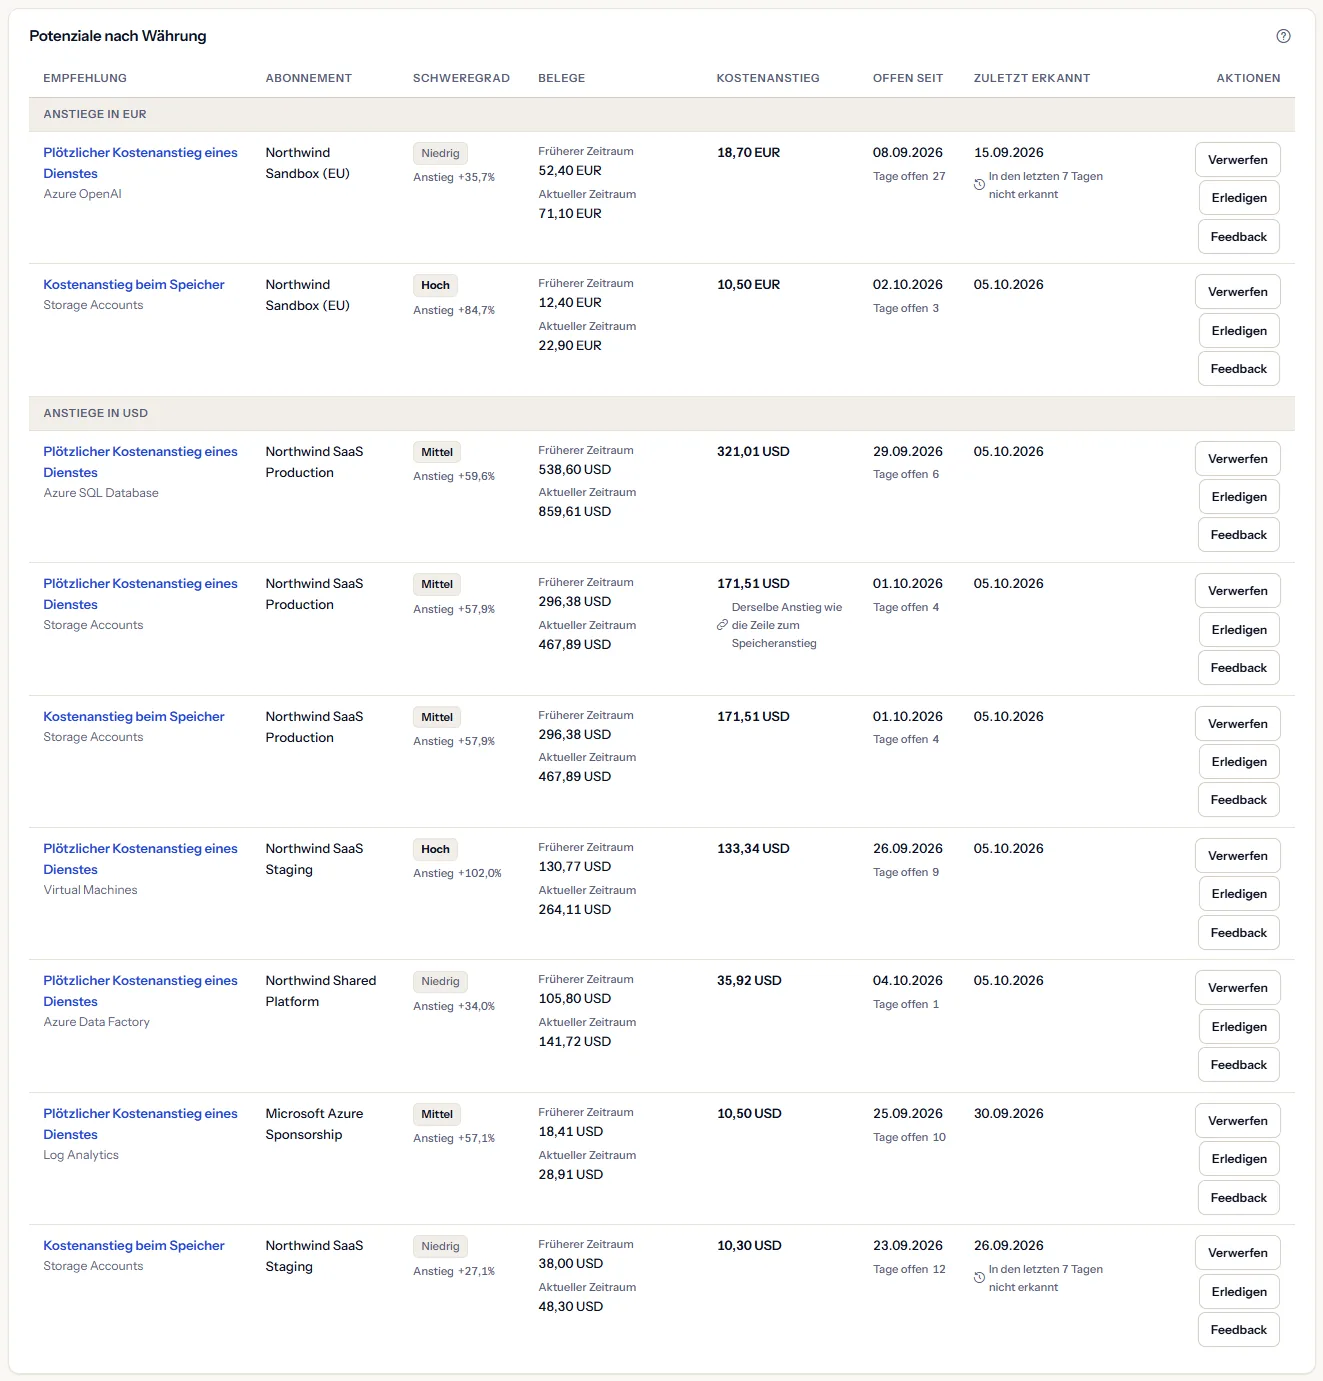Open the Azure Data Factory recommendation link

(x=140, y=991)
